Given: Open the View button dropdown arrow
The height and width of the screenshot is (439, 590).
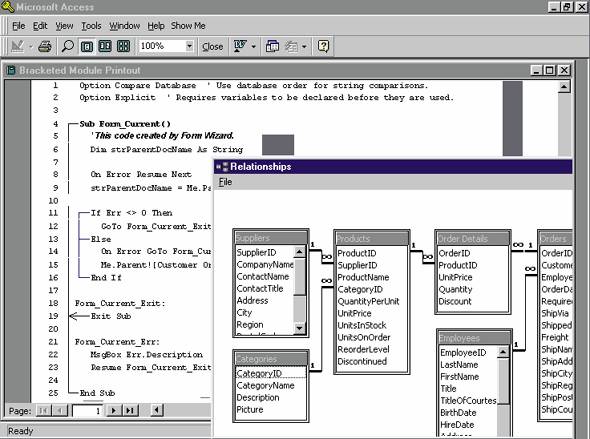Looking at the screenshot, I should [x=31, y=47].
